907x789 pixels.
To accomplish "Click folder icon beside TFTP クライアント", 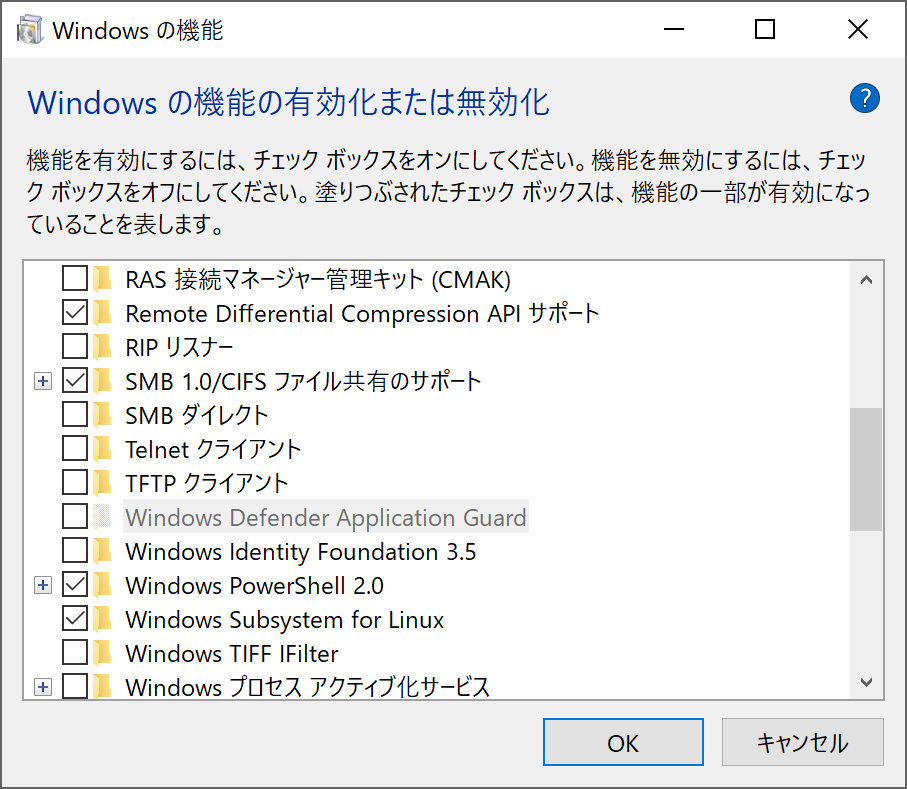I will (x=103, y=482).
